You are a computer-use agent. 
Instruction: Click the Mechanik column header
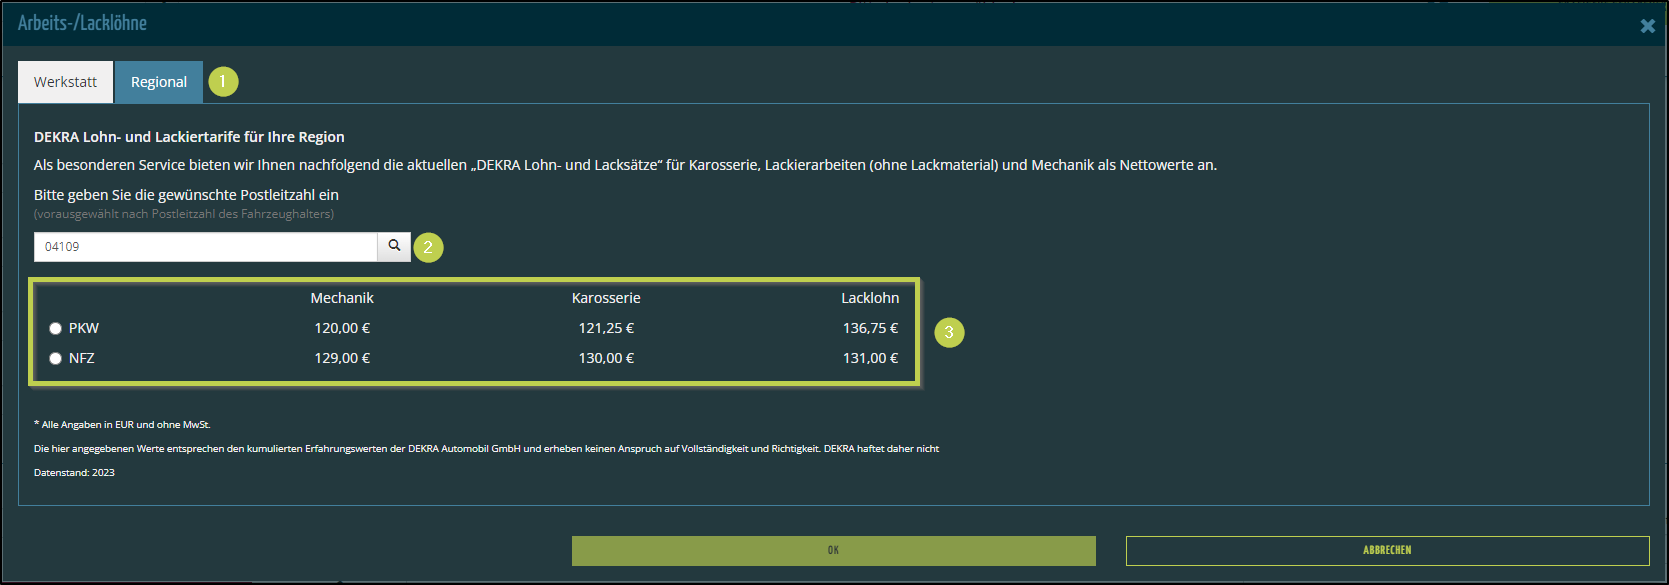(342, 298)
